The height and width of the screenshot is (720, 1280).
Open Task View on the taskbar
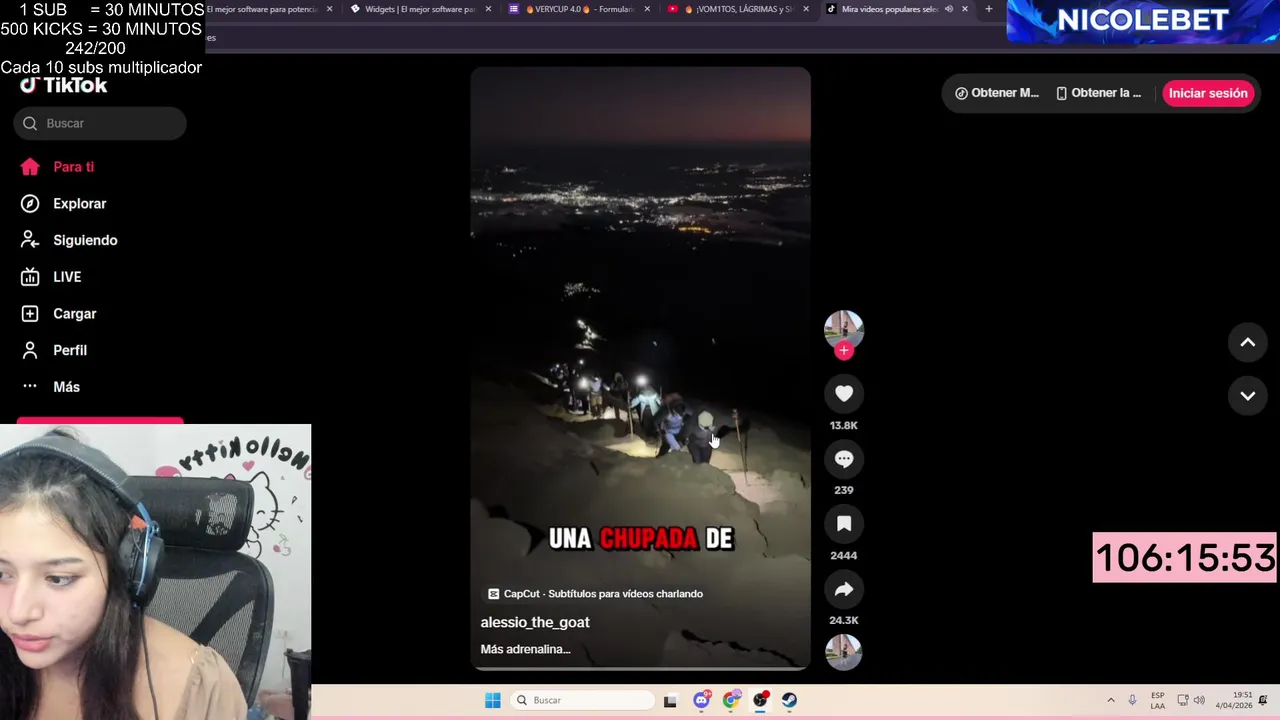[670, 700]
